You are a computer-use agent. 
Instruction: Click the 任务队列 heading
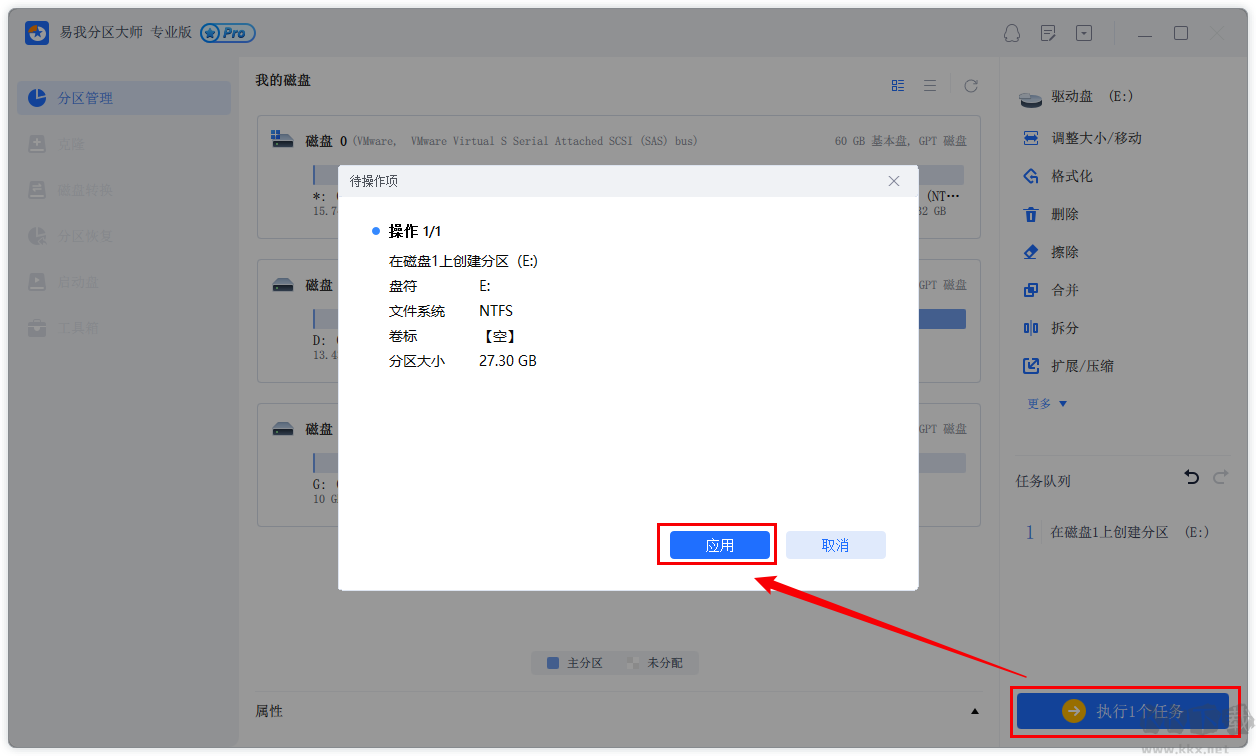1043,481
